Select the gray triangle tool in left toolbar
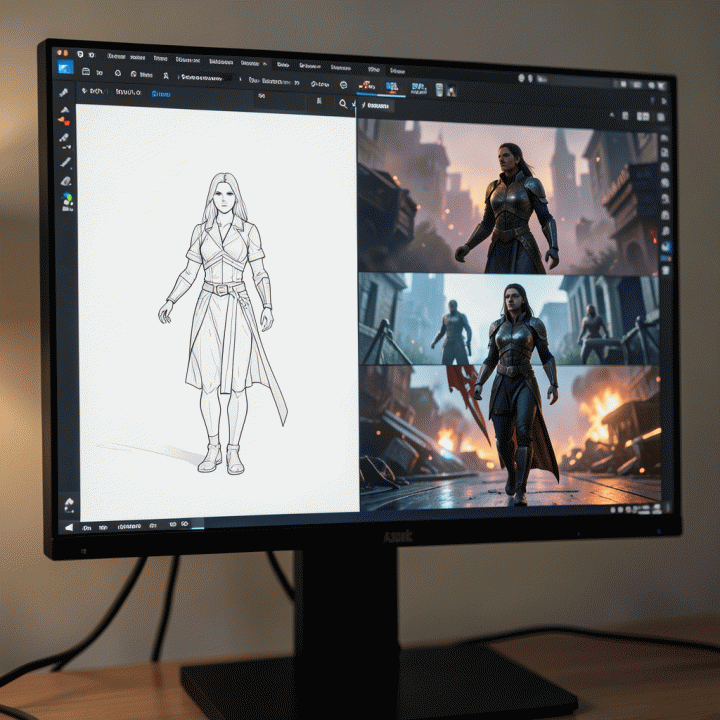The image size is (720, 720). tap(65, 110)
